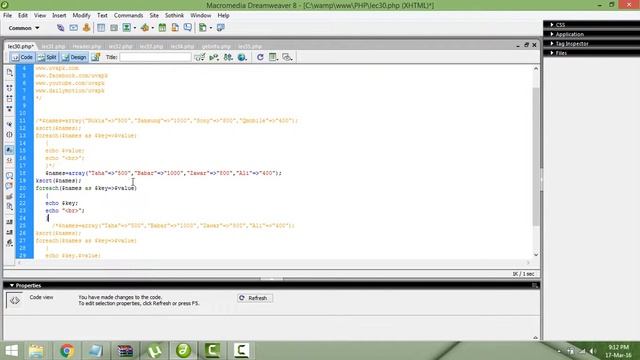The image size is (640, 360).
Task: Open the Open Documents list in coding toolbar
Action: [9, 73]
